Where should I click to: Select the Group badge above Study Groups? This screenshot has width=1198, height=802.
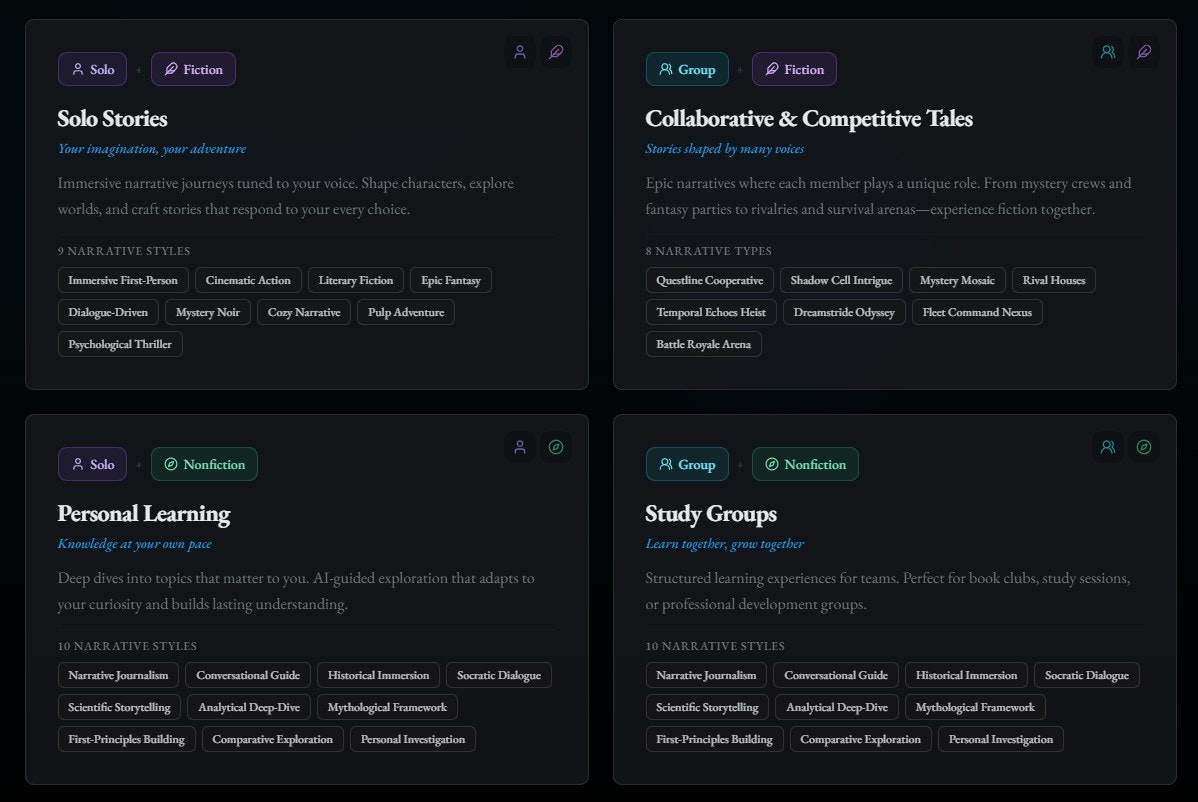pos(687,464)
